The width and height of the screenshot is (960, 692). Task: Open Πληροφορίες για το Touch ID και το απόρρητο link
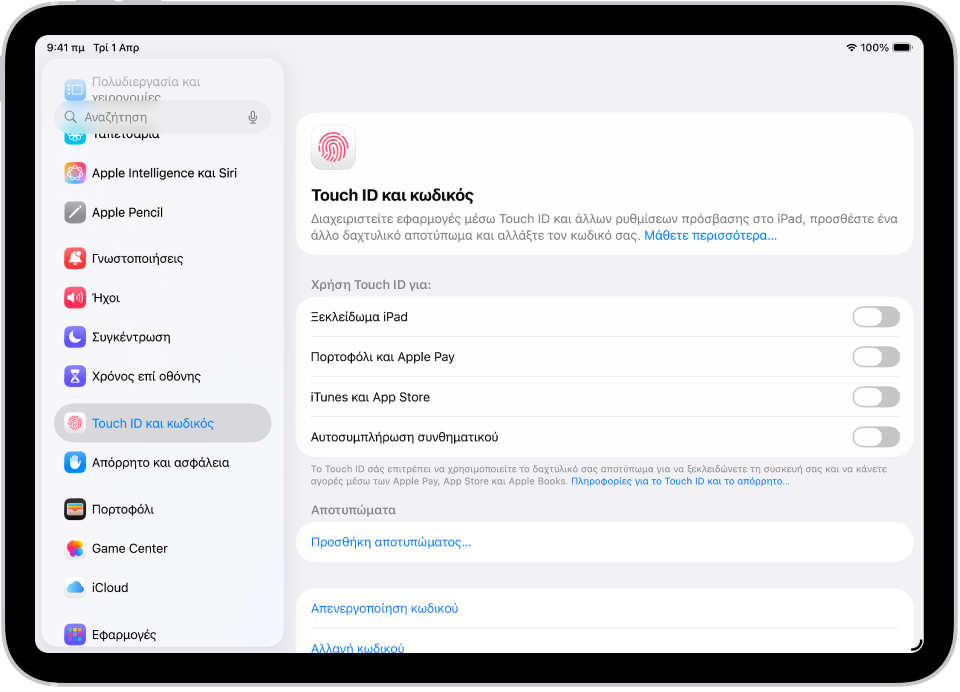tap(680, 481)
